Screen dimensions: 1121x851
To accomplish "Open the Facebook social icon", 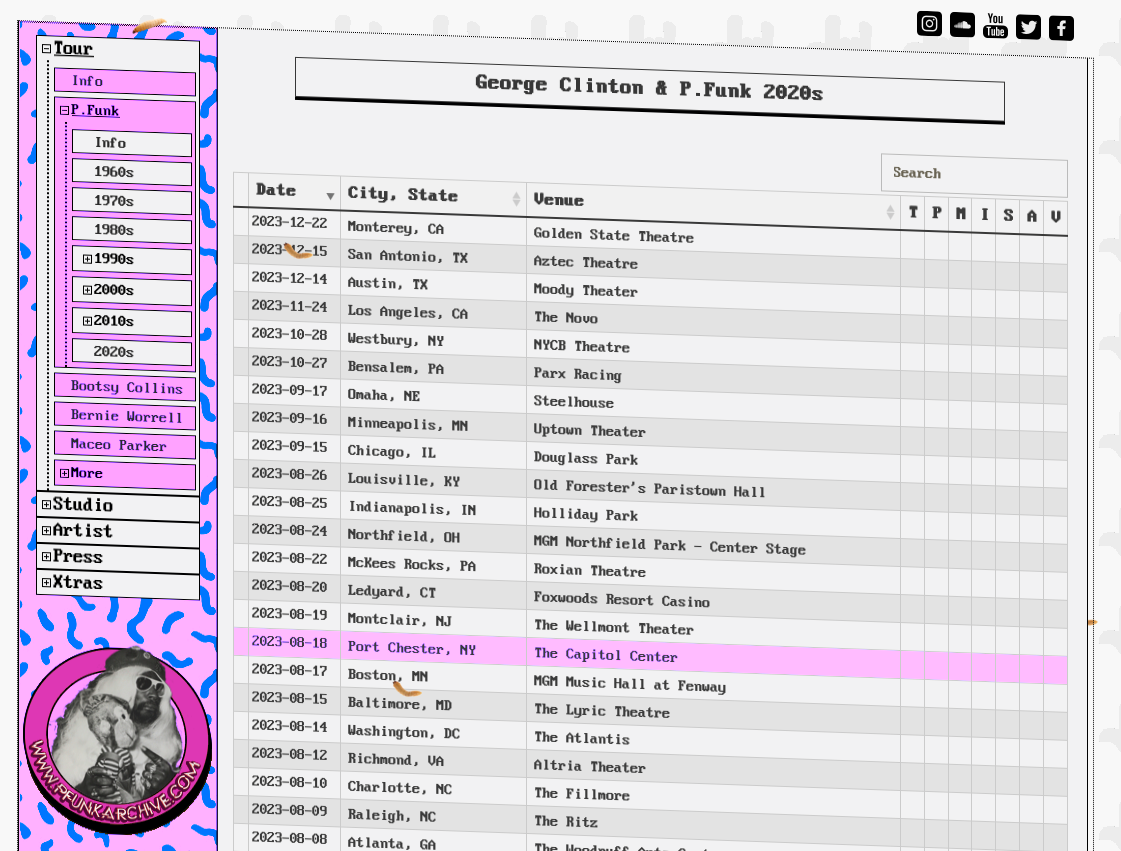I will point(1061,28).
